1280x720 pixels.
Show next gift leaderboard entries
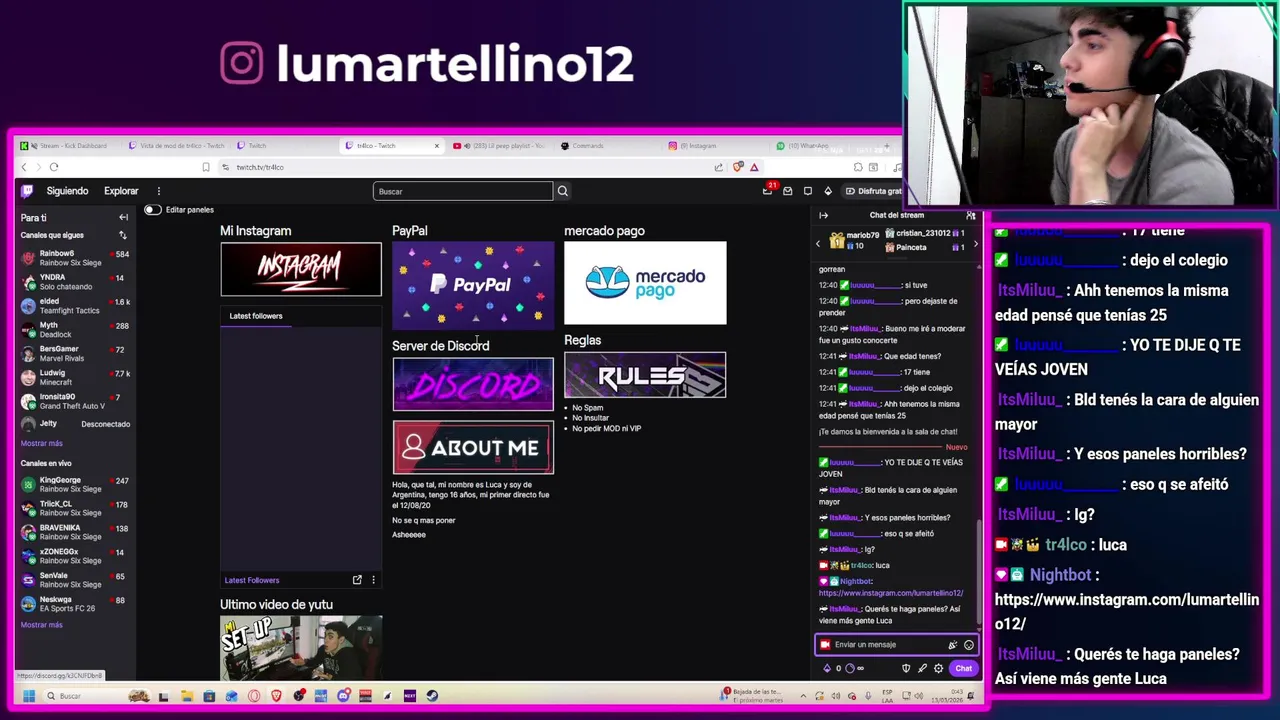pyautogui.click(x=976, y=243)
